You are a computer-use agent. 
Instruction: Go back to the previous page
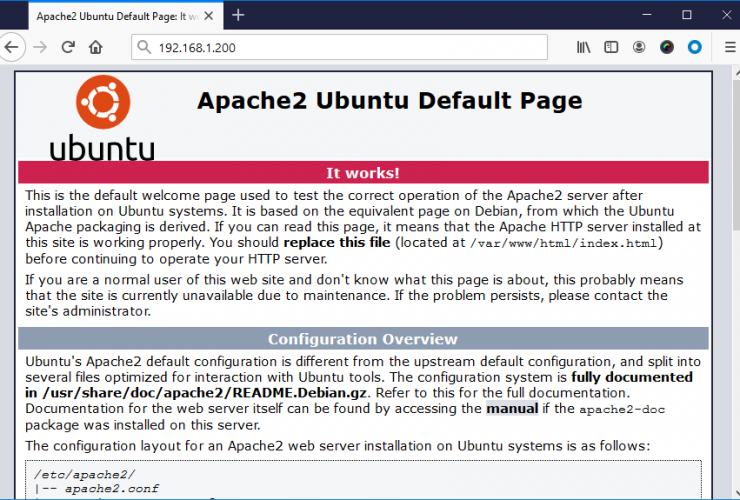pyautogui.click(x=11, y=47)
